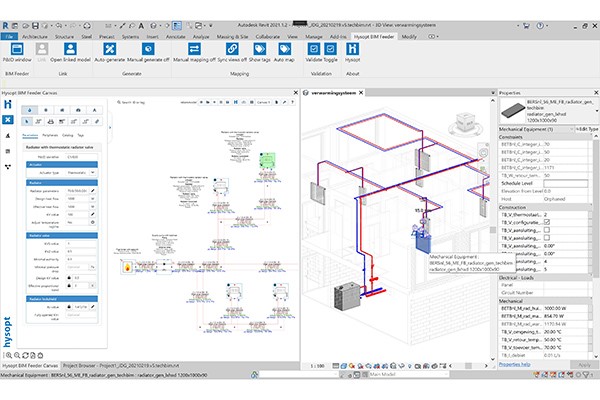Switch to the Modify ribbon tab

click(x=409, y=37)
